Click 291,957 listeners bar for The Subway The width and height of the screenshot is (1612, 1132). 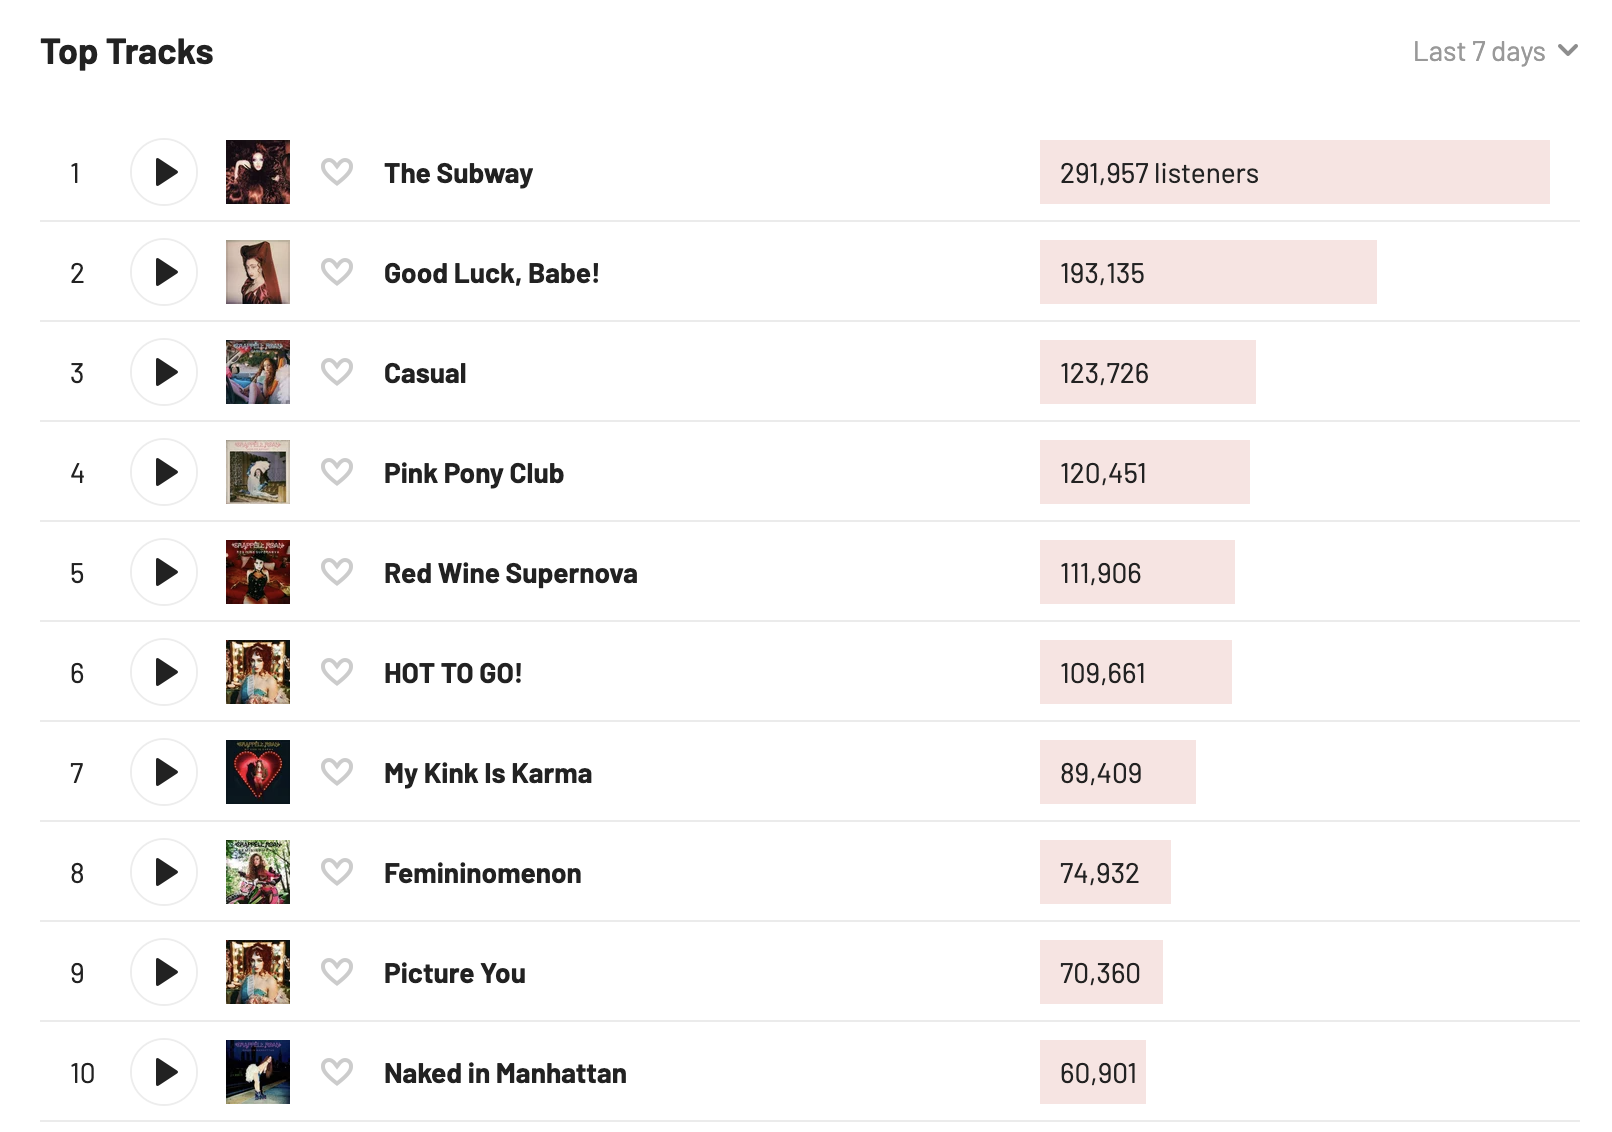1294,172
